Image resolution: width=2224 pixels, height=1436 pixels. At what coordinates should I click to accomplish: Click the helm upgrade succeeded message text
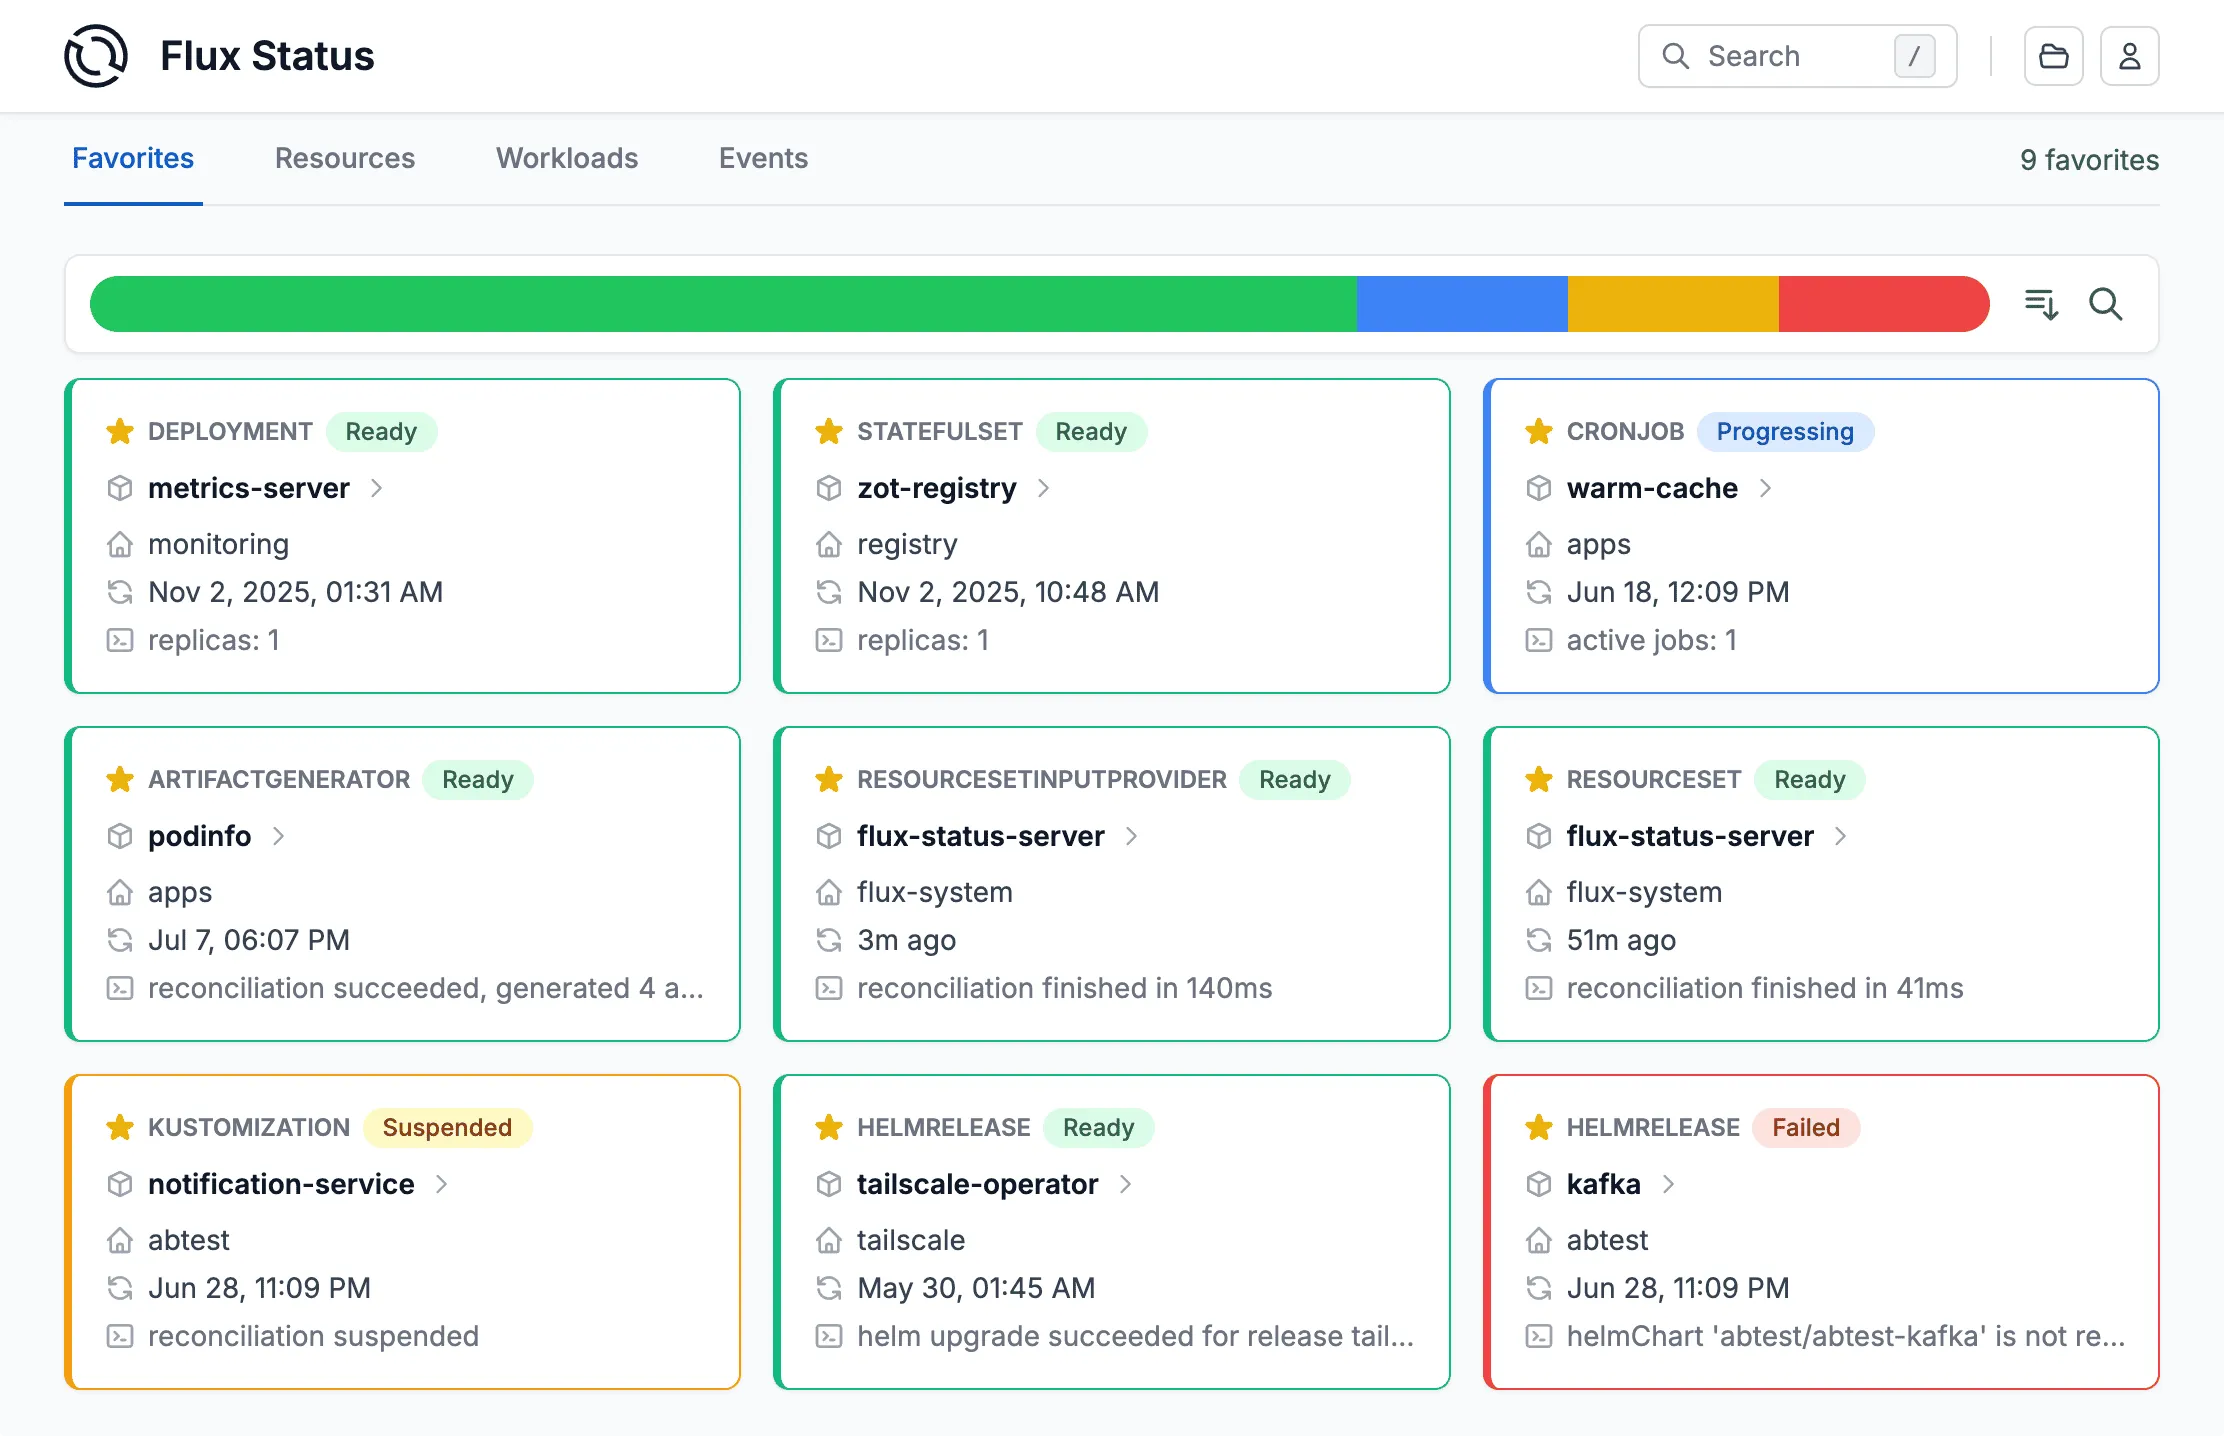1135,1336
